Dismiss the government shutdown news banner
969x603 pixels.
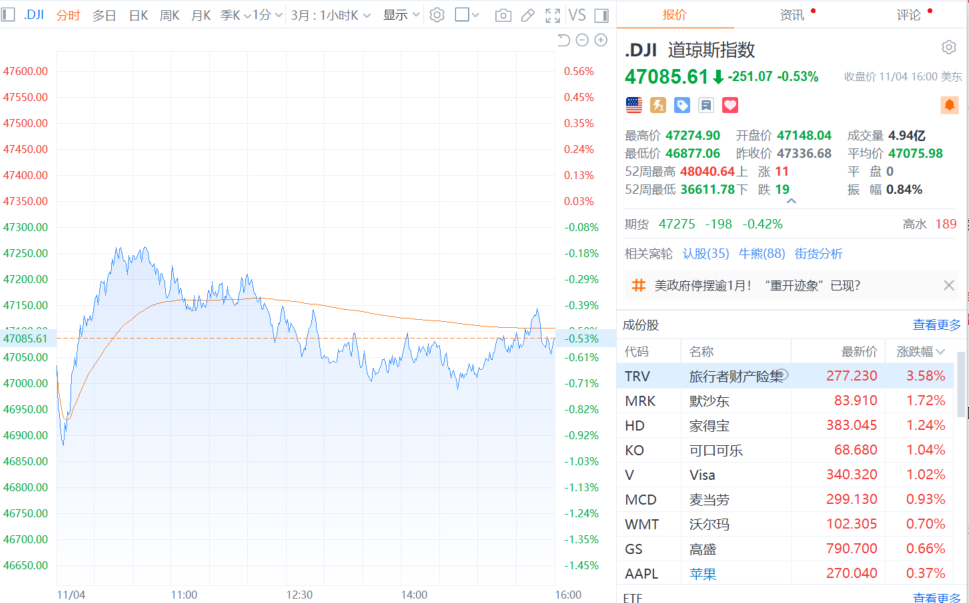pos(949,285)
